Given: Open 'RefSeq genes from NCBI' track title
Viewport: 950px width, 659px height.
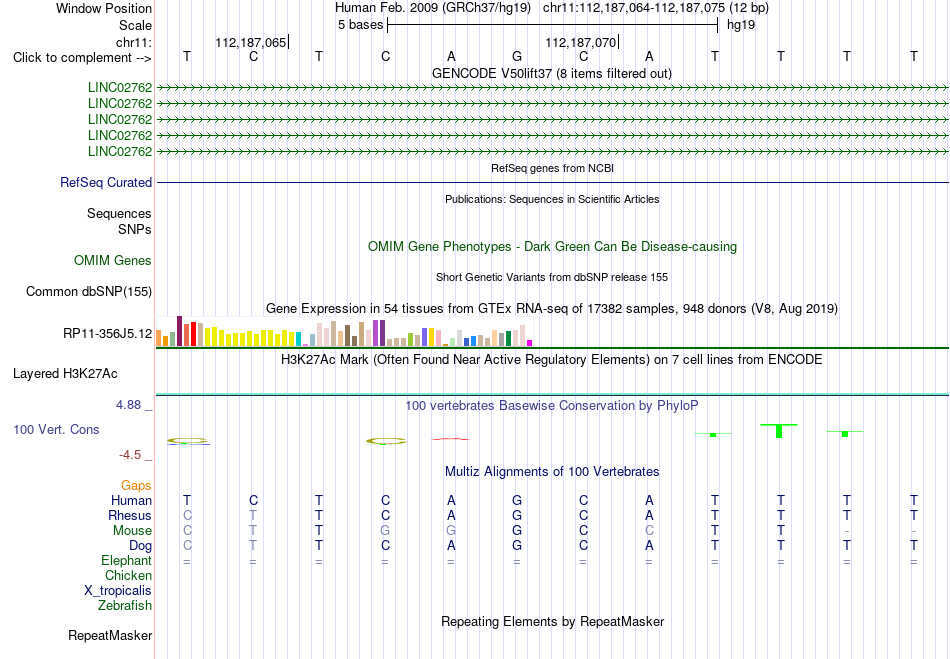Looking at the screenshot, I should (x=552, y=168).
